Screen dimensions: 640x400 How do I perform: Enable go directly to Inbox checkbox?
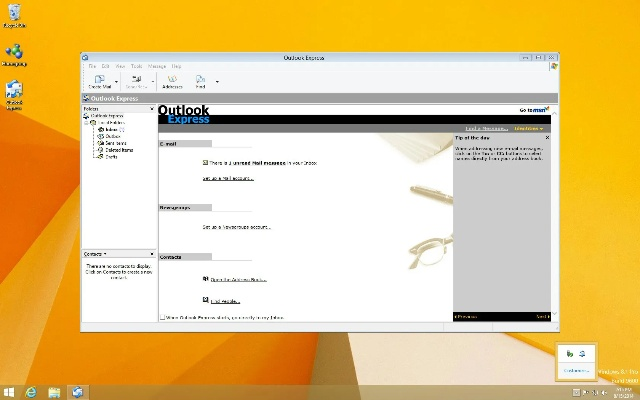pos(164,317)
